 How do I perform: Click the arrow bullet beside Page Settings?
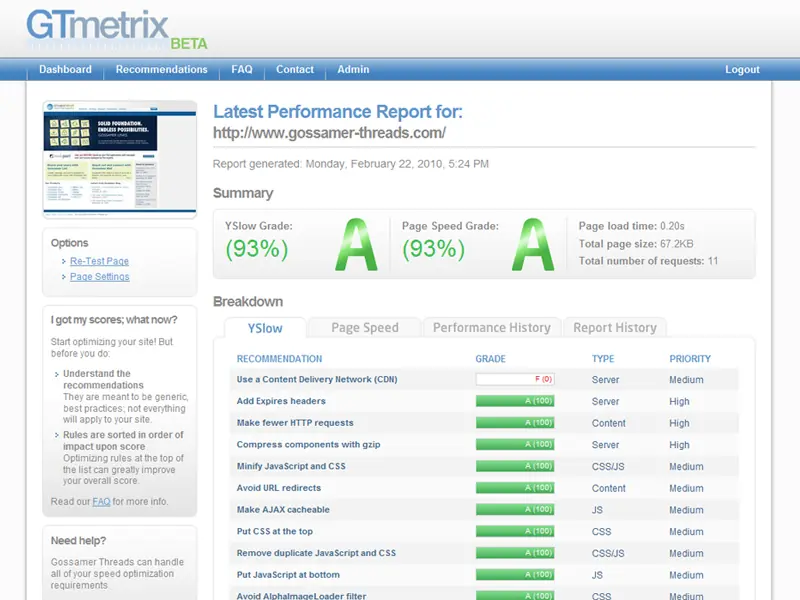click(x=64, y=277)
